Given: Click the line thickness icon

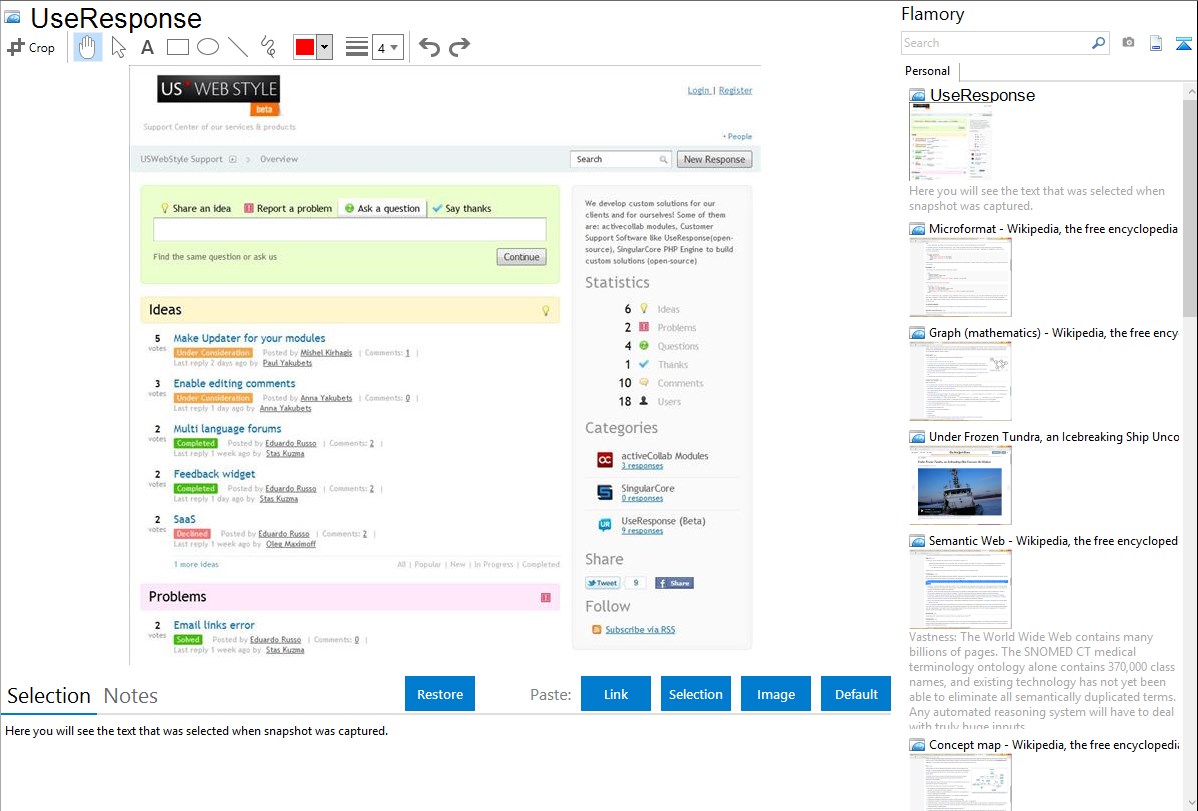Looking at the screenshot, I should coord(356,47).
